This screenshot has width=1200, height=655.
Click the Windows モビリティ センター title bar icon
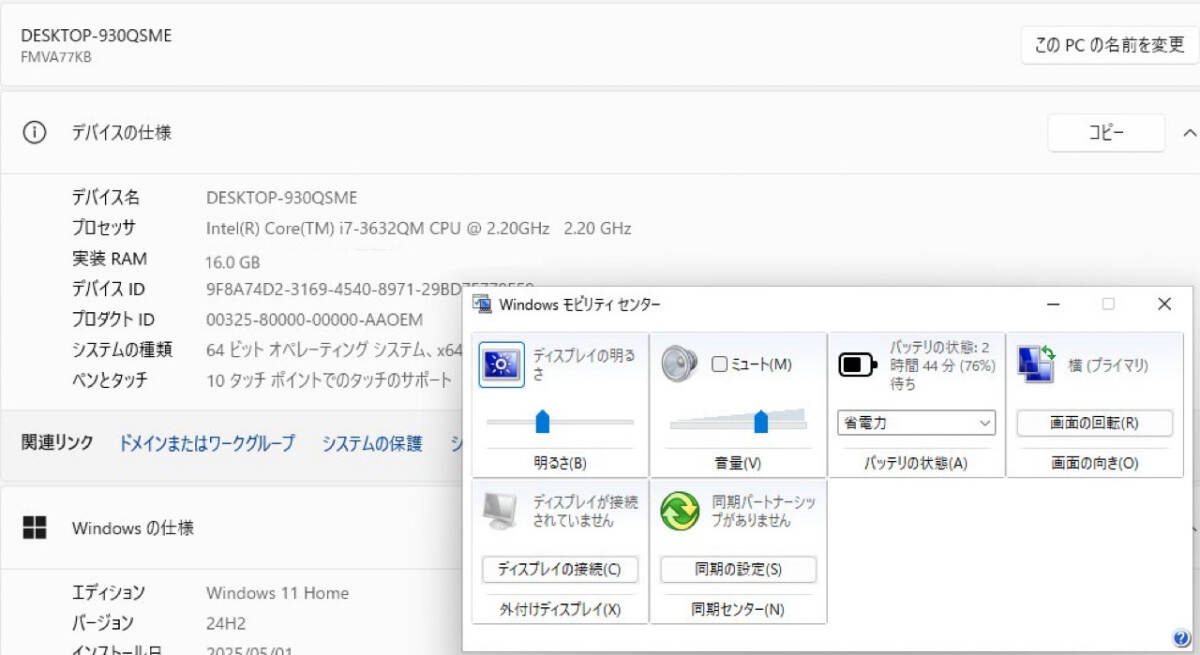[483, 304]
